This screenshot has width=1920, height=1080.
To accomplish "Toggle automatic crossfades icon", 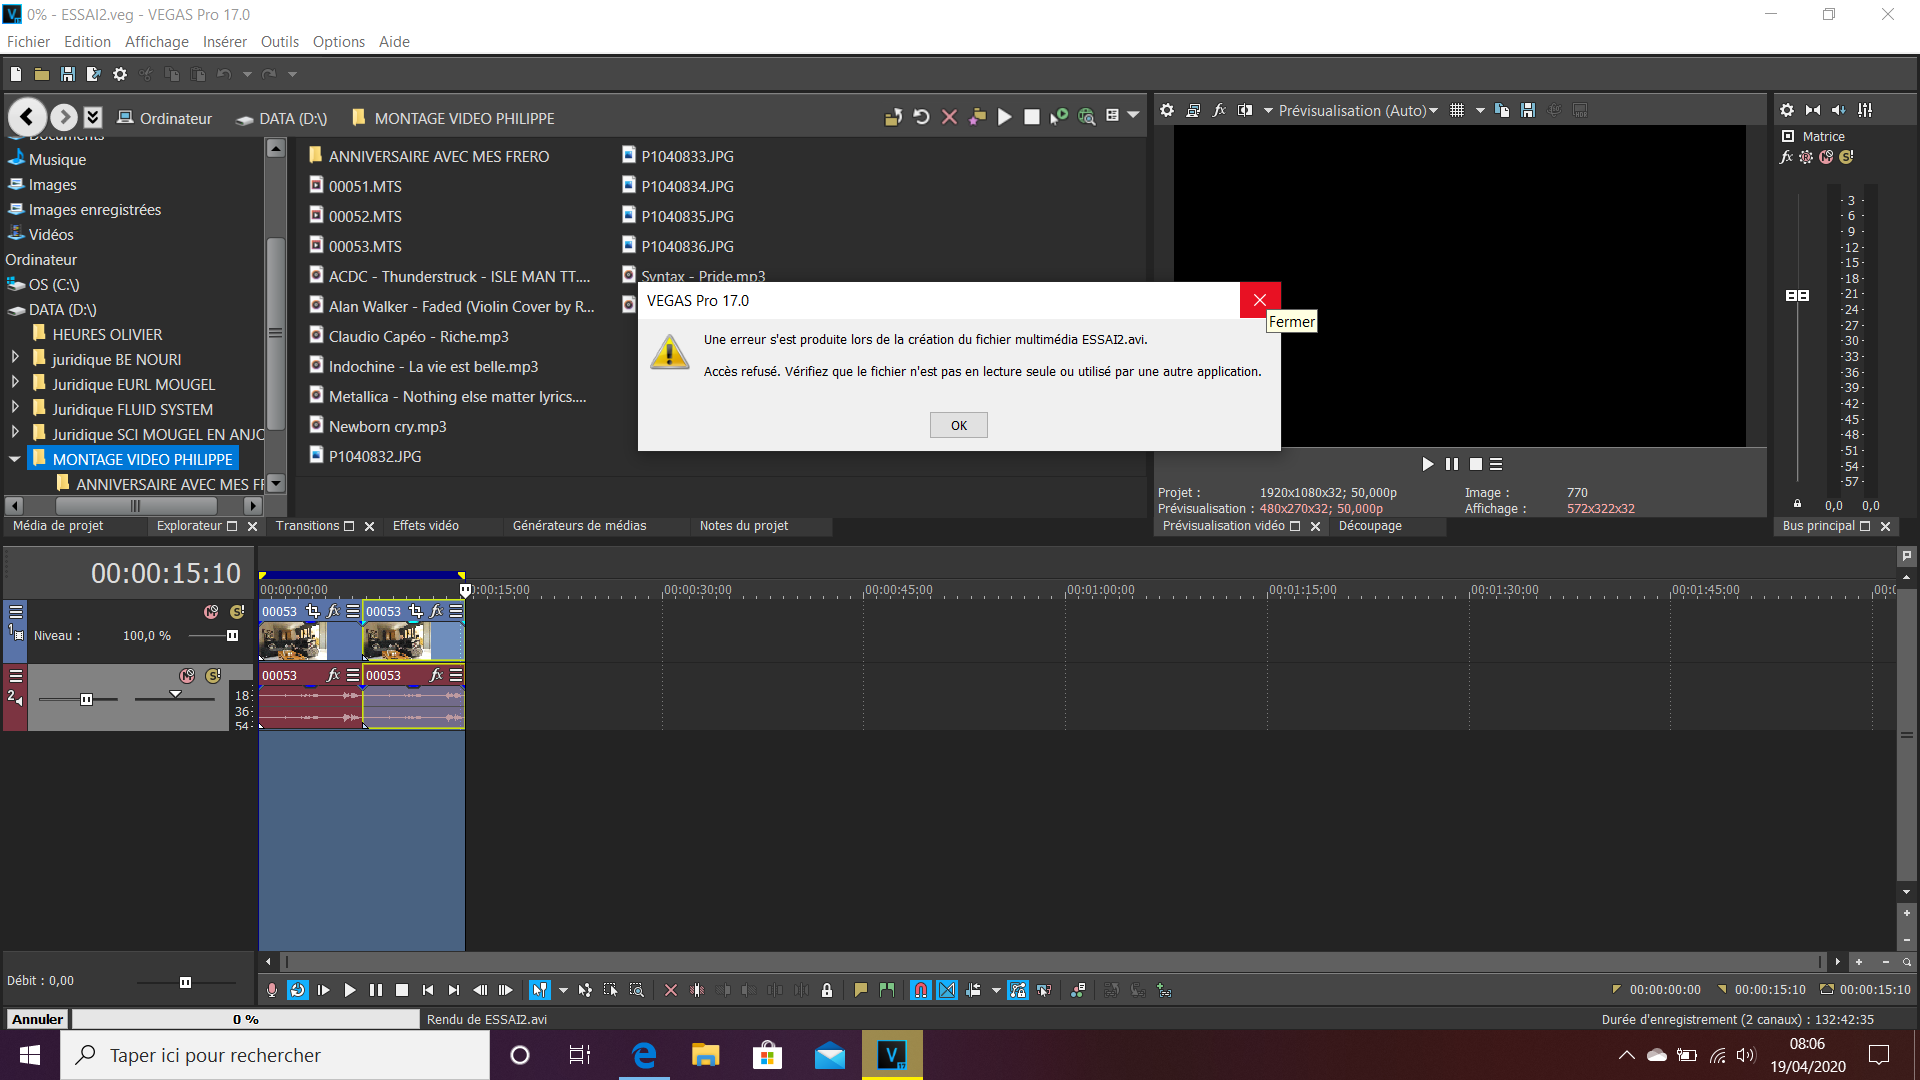I will tap(947, 990).
